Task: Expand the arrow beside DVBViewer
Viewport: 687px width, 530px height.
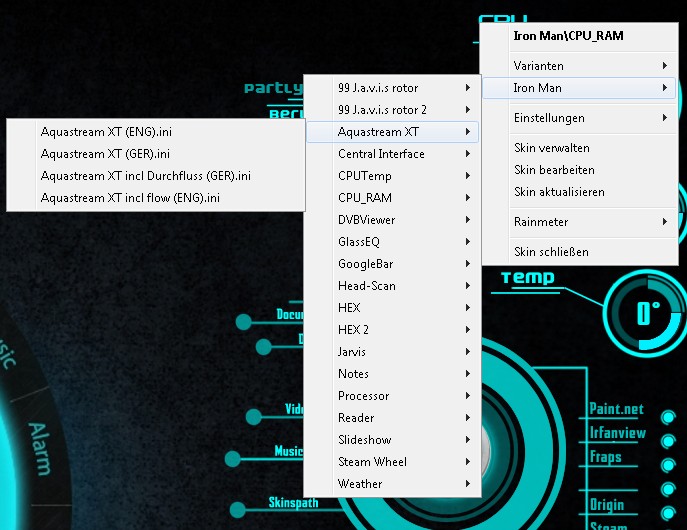Action: click(x=468, y=220)
